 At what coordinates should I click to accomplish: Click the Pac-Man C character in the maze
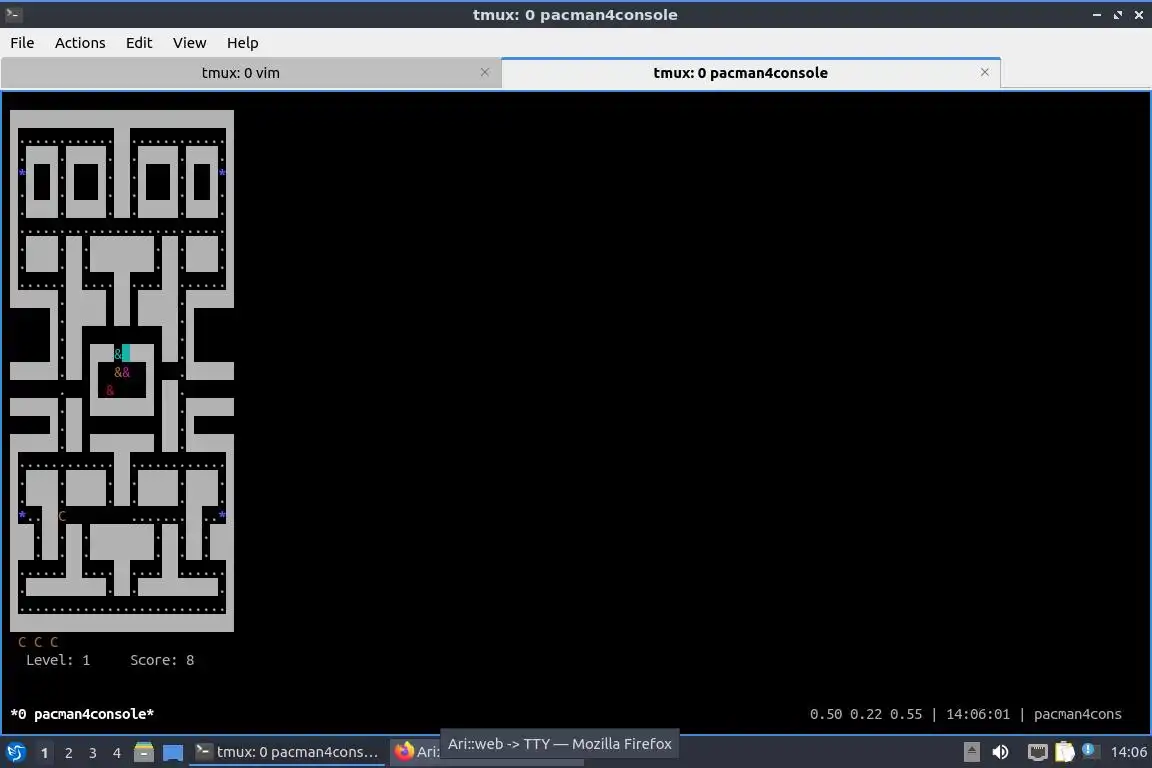click(62, 516)
